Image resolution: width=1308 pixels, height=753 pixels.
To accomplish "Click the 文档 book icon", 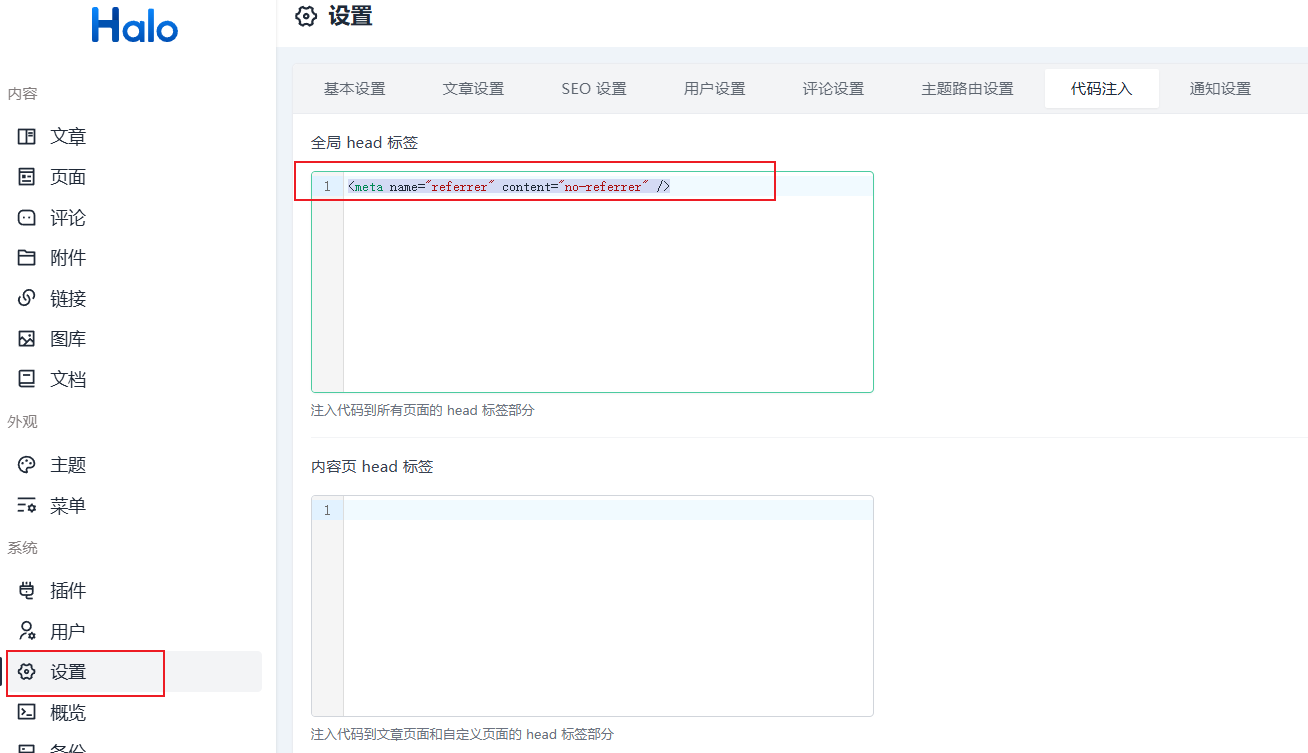I will 27,379.
